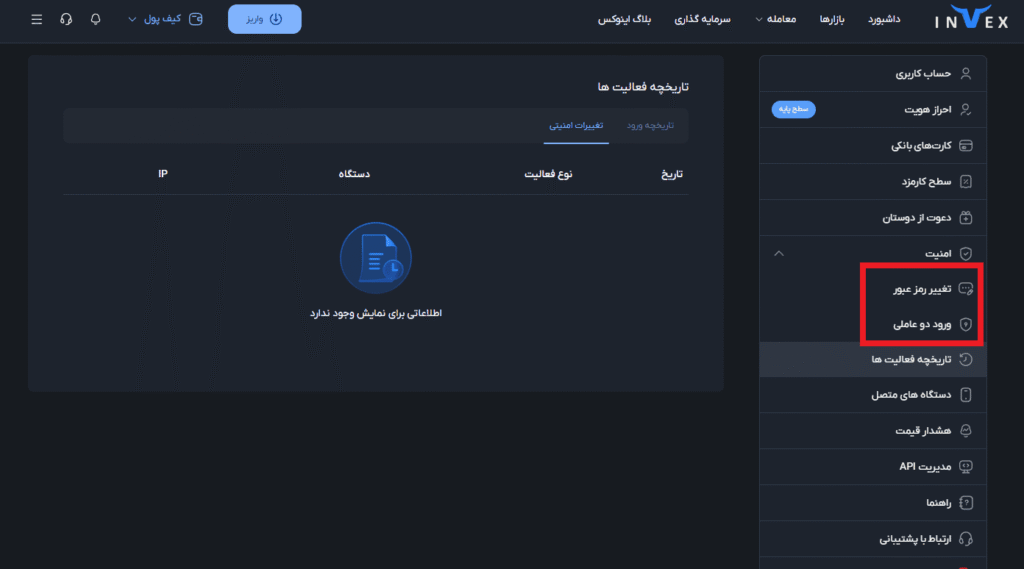The height and width of the screenshot is (569, 1024).
Task: Open the hamburger menu icon
Action: click(37, 19)
